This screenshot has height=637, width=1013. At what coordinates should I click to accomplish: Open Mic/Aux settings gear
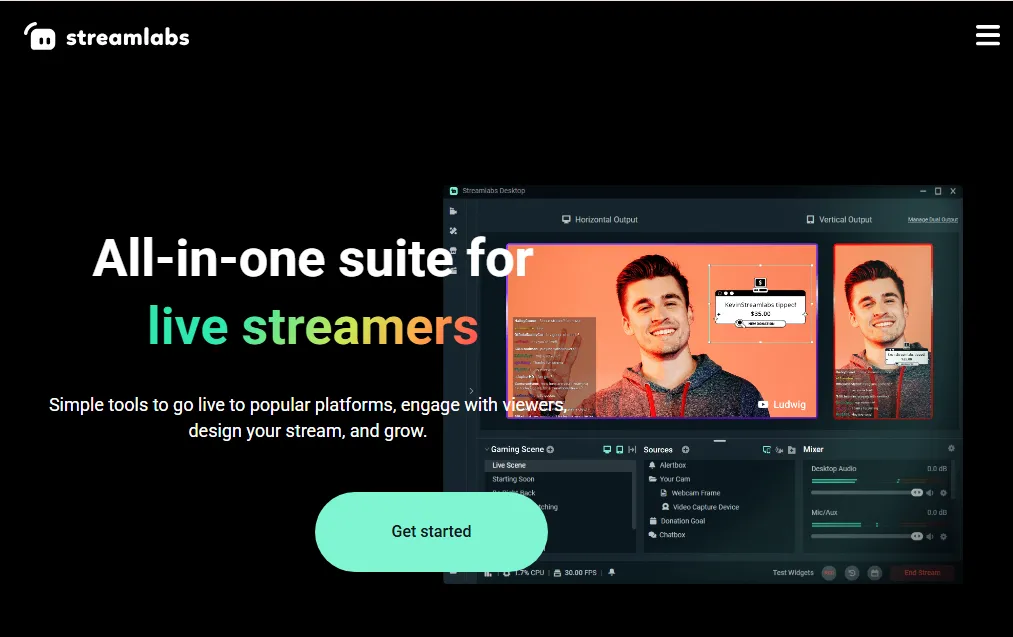pos(943,536)
